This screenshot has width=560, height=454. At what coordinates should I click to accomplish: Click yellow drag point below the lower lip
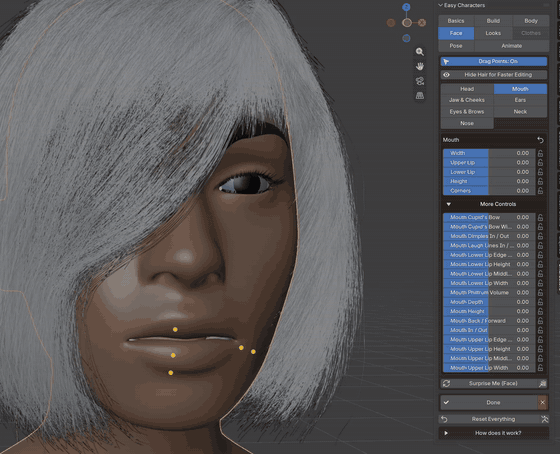pos(171,373)
